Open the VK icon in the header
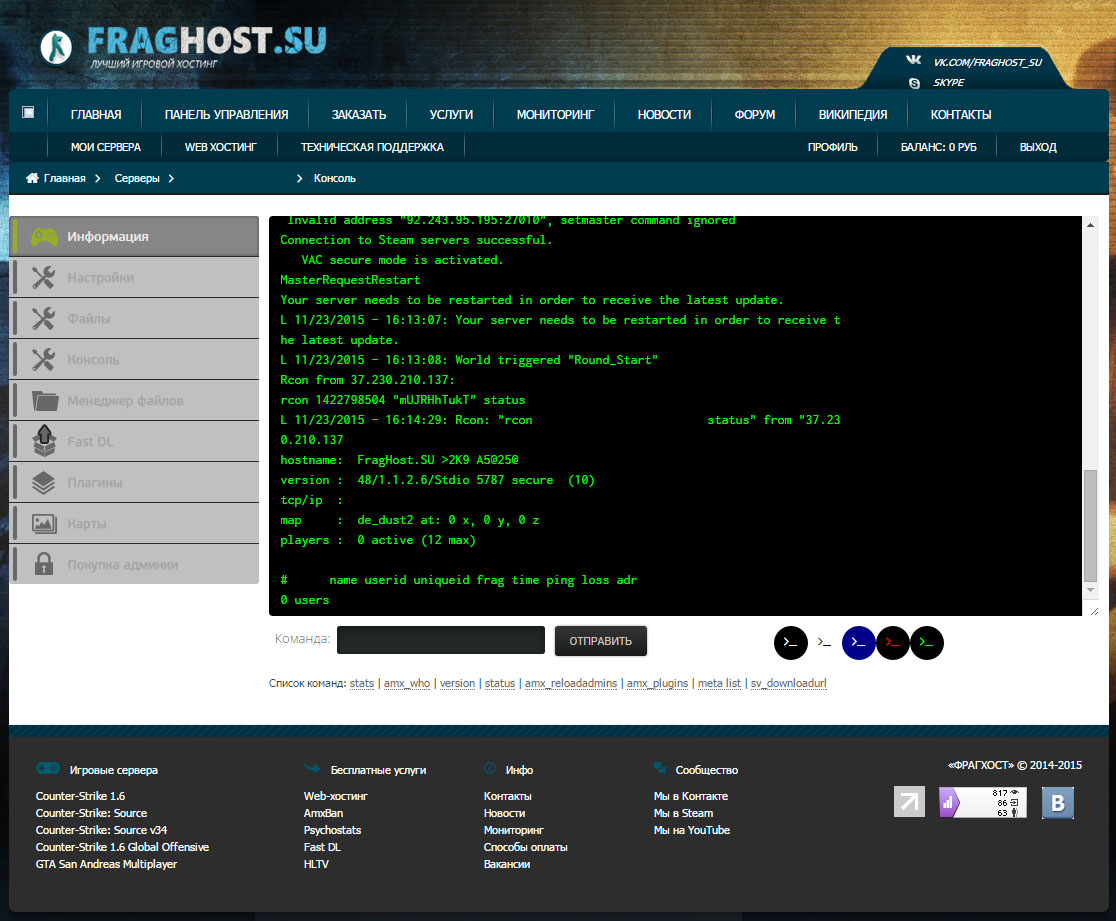Screen dimensions: 1116x921 tap(913, 60)
